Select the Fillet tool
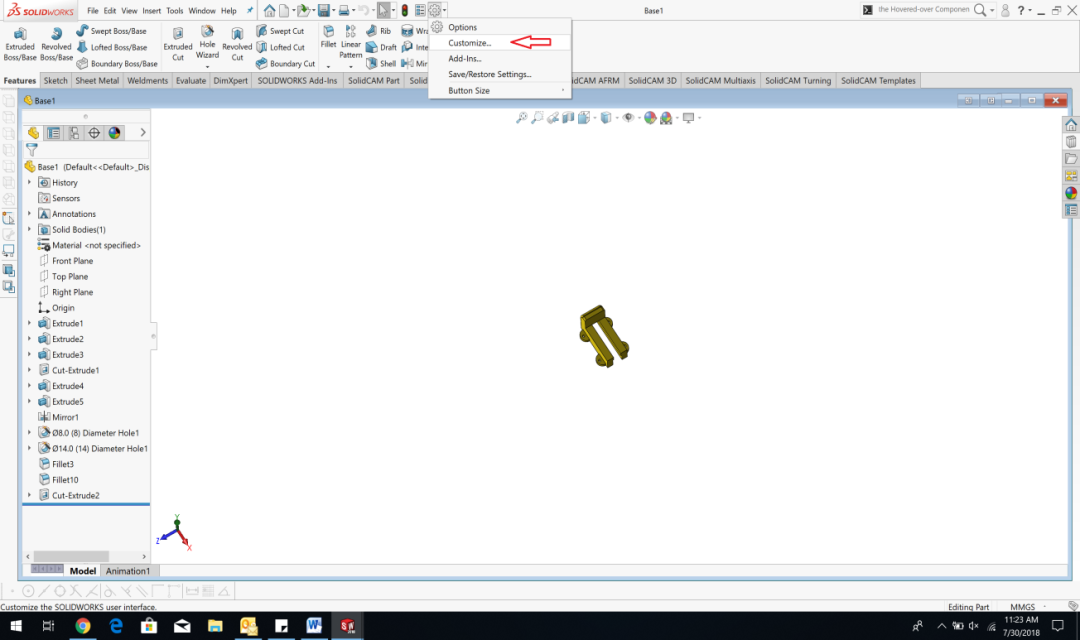This screenshot has height=640, width=1080. point(329,38)
